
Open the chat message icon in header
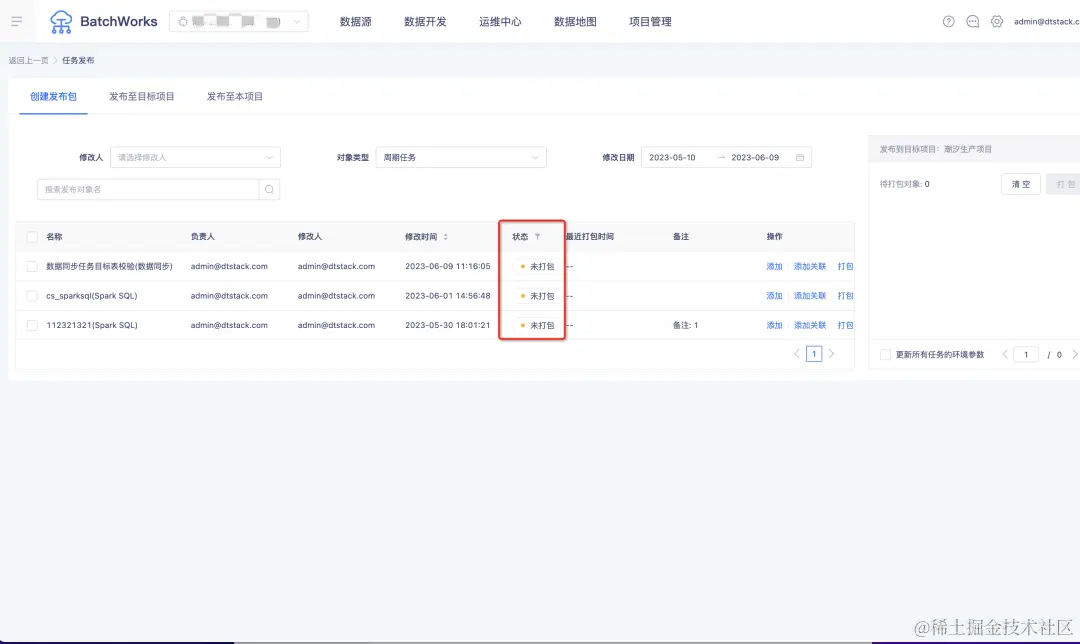973,21
